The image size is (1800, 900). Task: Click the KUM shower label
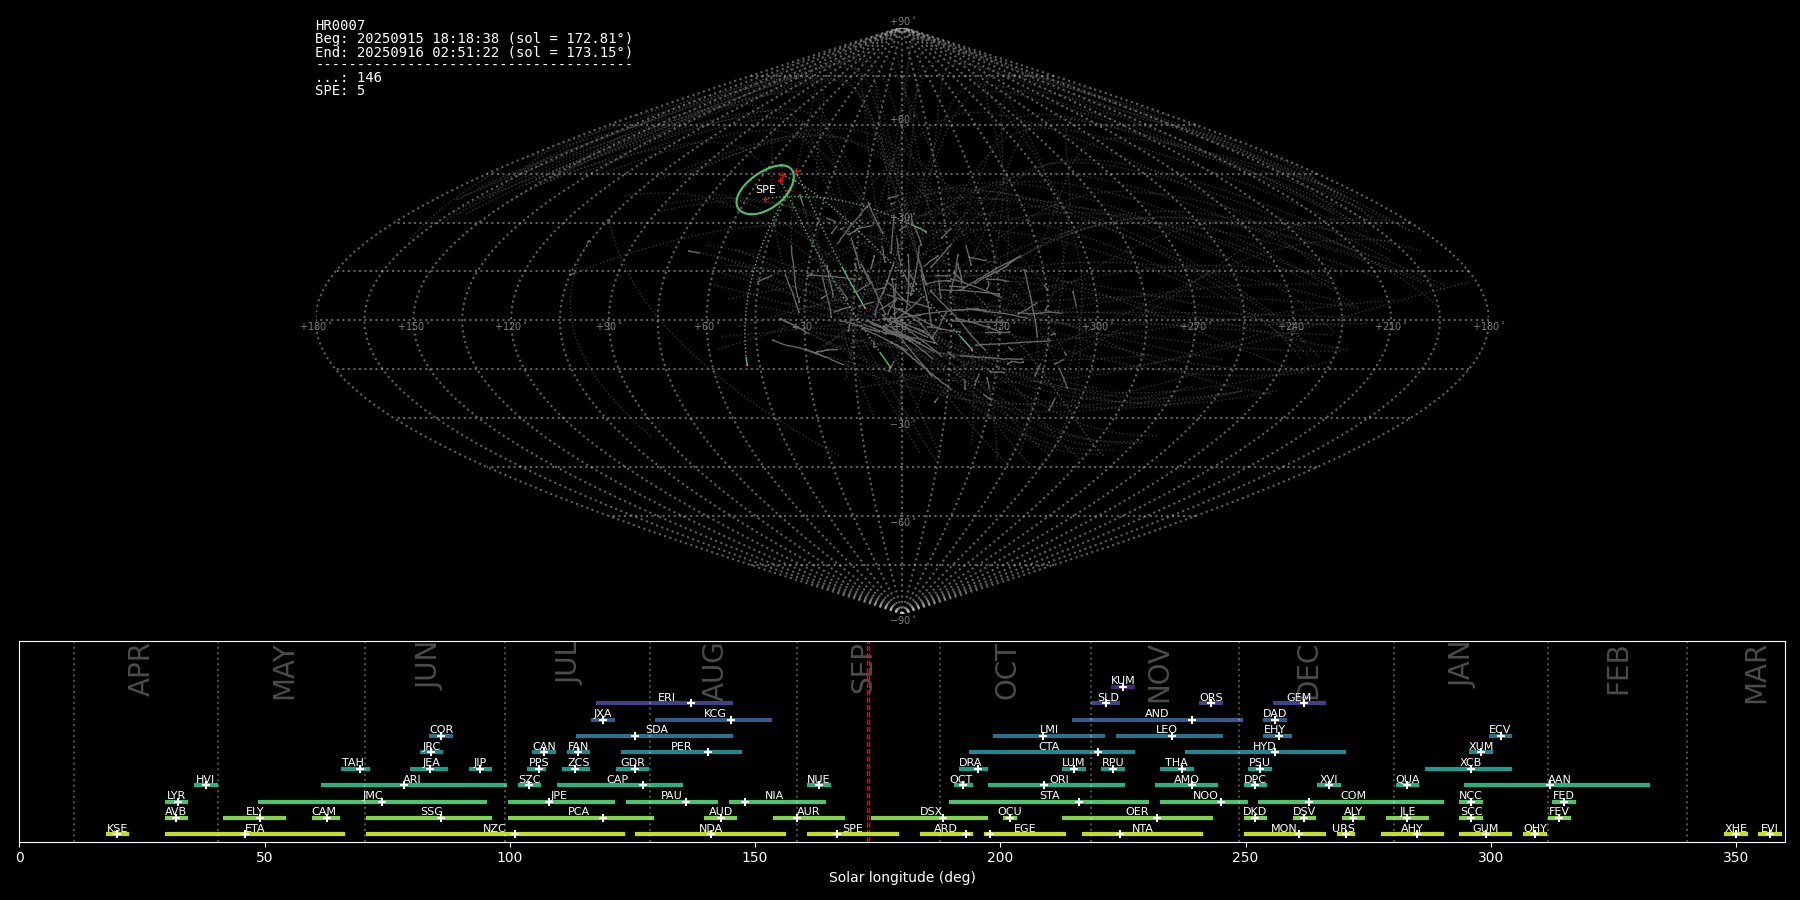click(x=1123, y=681)
